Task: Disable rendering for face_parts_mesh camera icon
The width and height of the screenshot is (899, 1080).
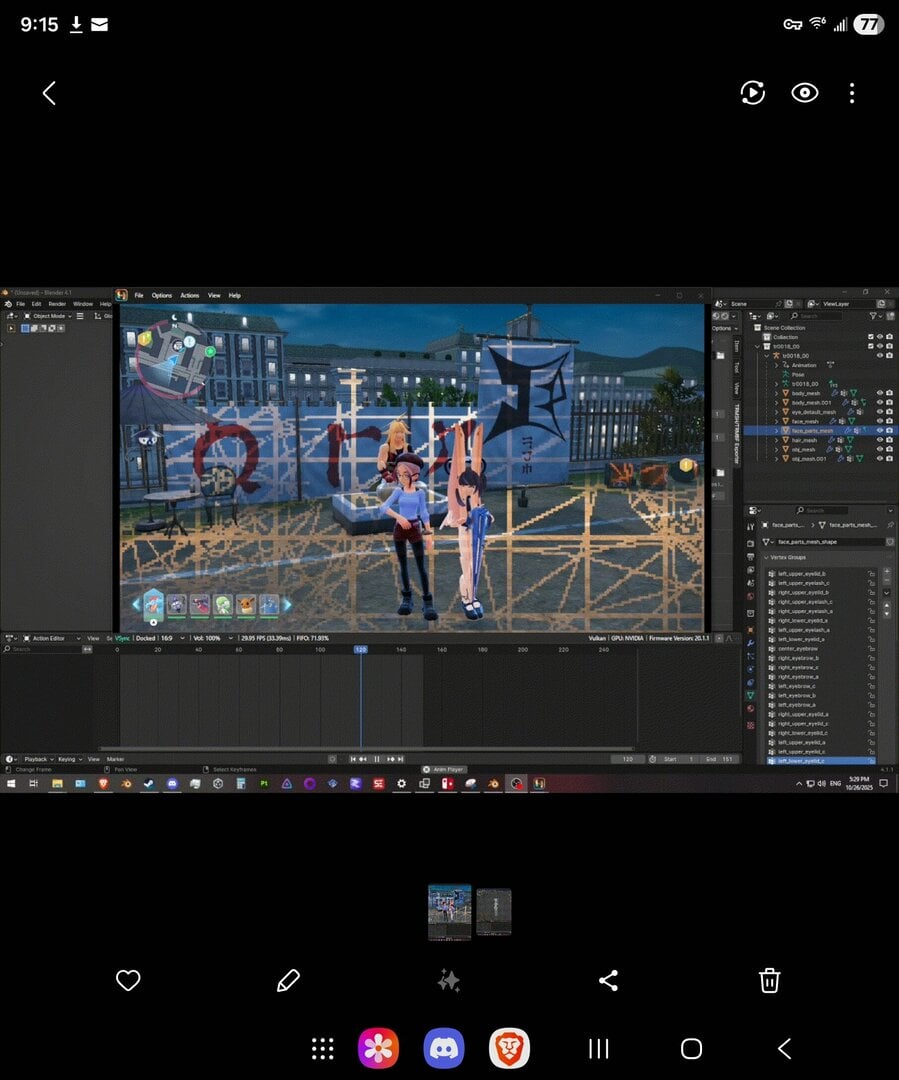Action: click(x=889, y=430)
